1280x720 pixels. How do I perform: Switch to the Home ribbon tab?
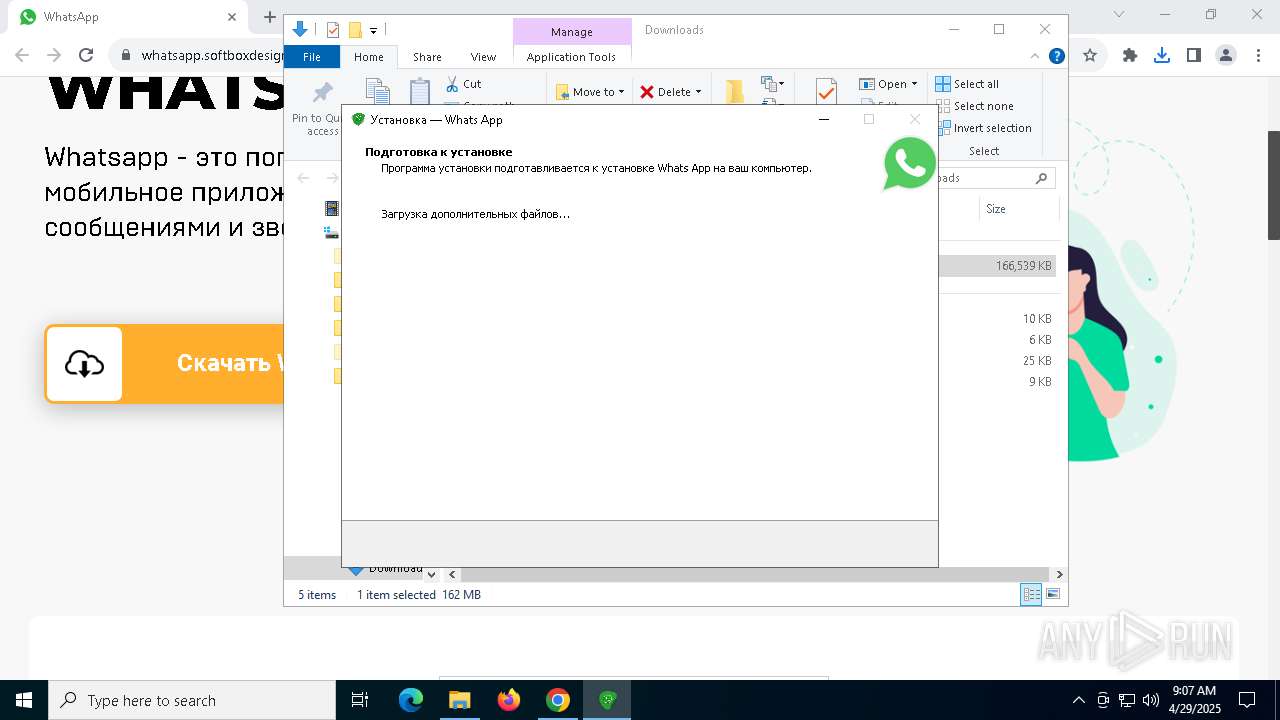[368, 57]
